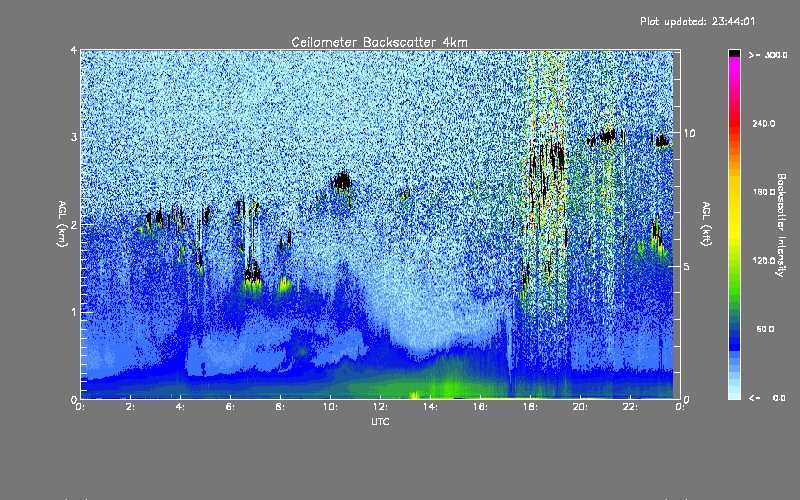Click the 'Plot updated: 23:44:01' timestamp
800x500 pixels.
[x=697, y=21]
